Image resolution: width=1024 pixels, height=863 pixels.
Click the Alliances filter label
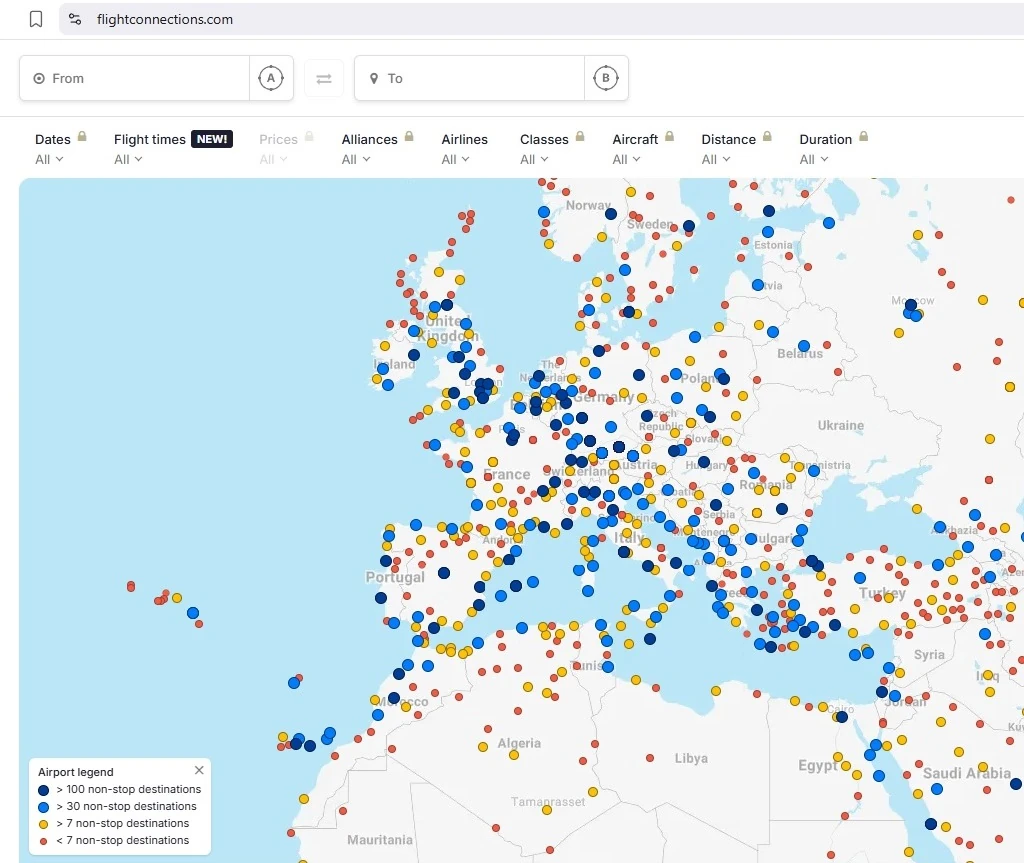coord(370,139)
